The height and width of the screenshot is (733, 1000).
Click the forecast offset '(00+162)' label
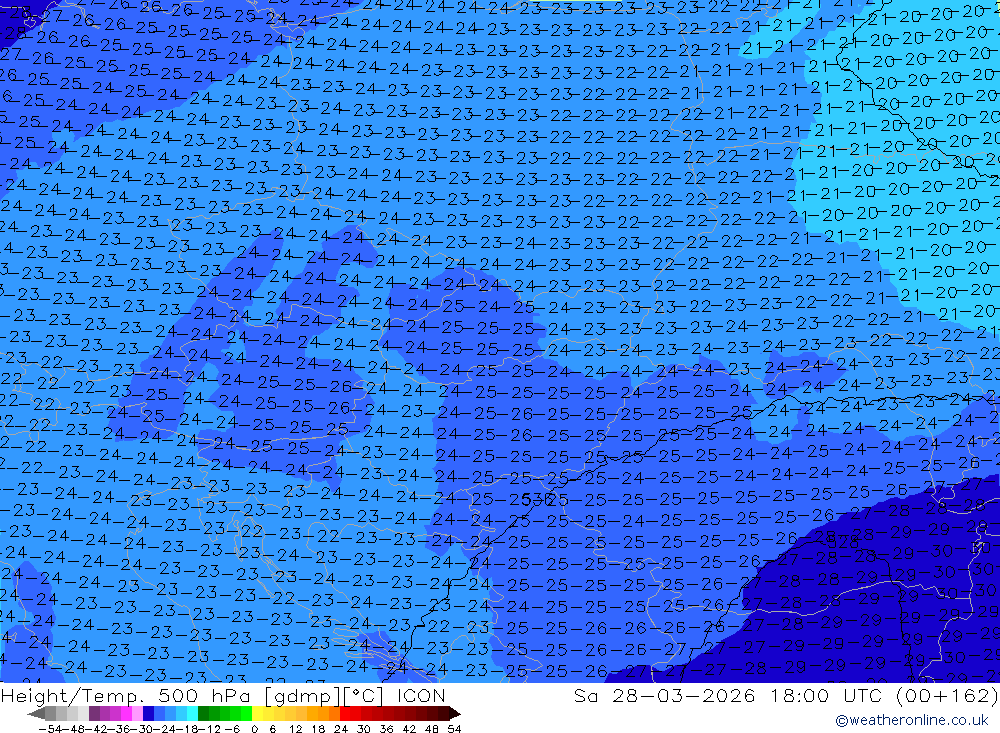point(947,695)
